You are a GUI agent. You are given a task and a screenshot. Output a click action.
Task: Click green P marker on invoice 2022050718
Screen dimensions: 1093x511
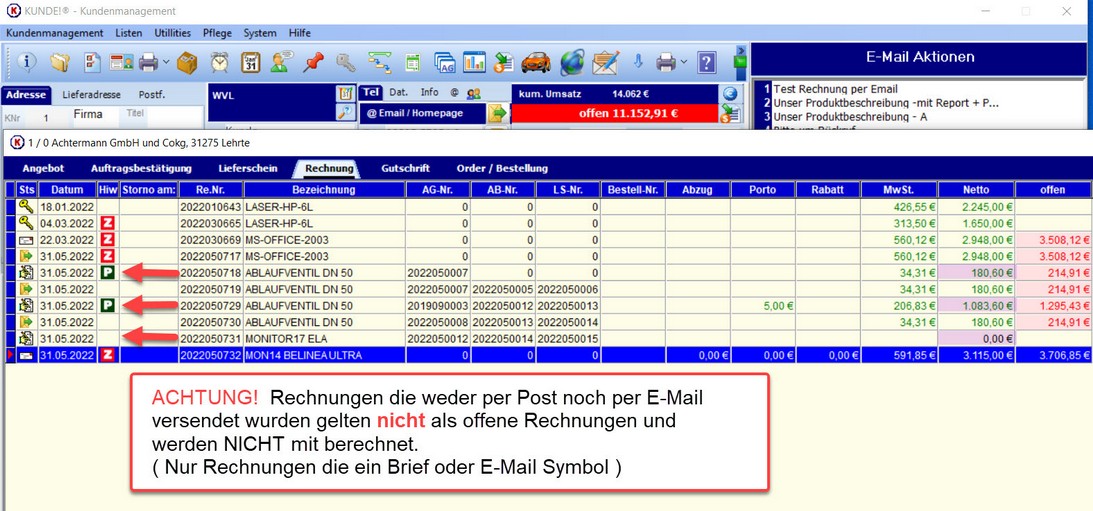tap(107, 272)
